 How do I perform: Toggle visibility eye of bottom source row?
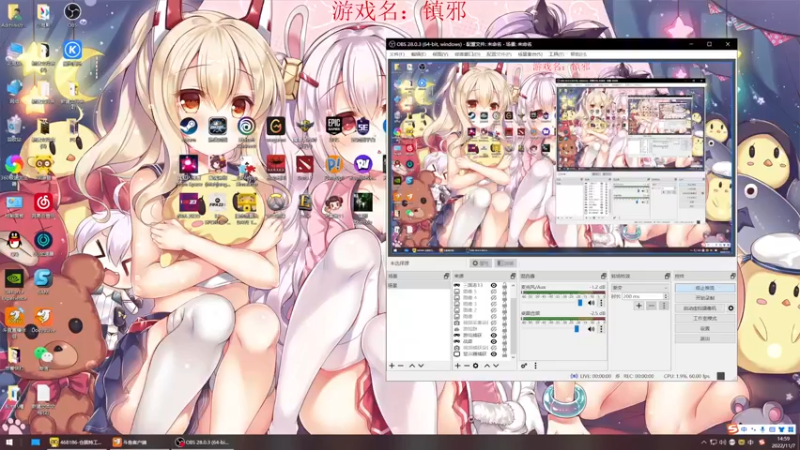pos(493,354)
